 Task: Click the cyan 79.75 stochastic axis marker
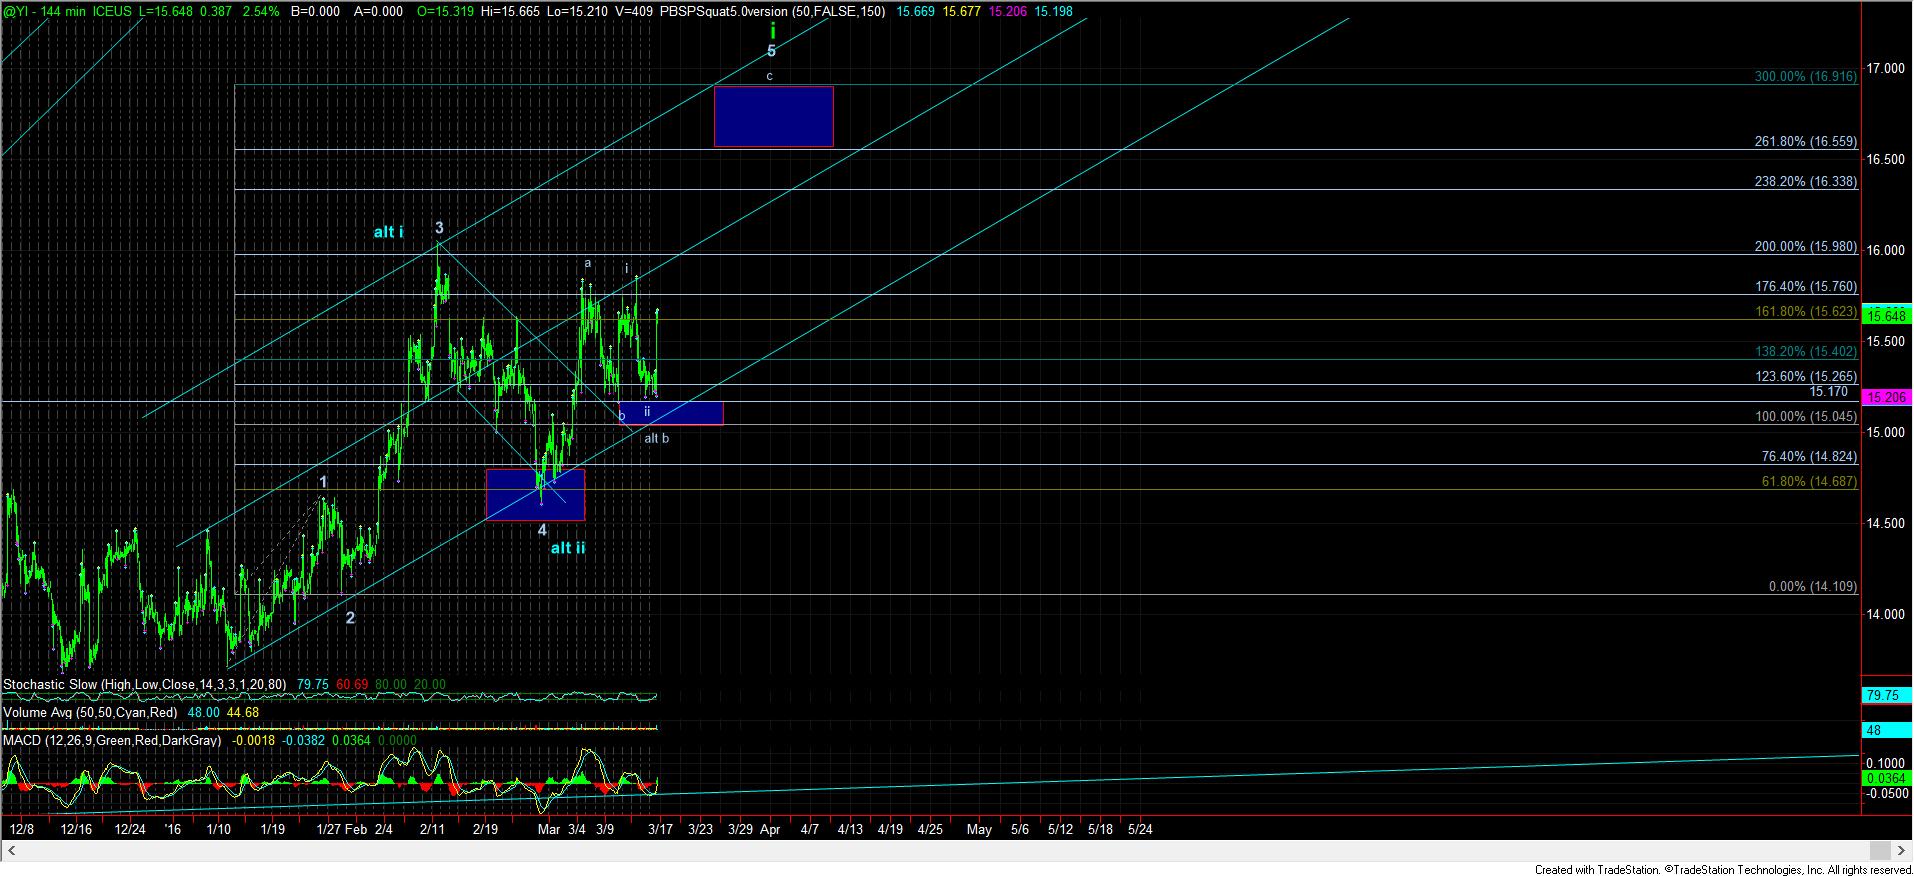(x=1886, y=695)
